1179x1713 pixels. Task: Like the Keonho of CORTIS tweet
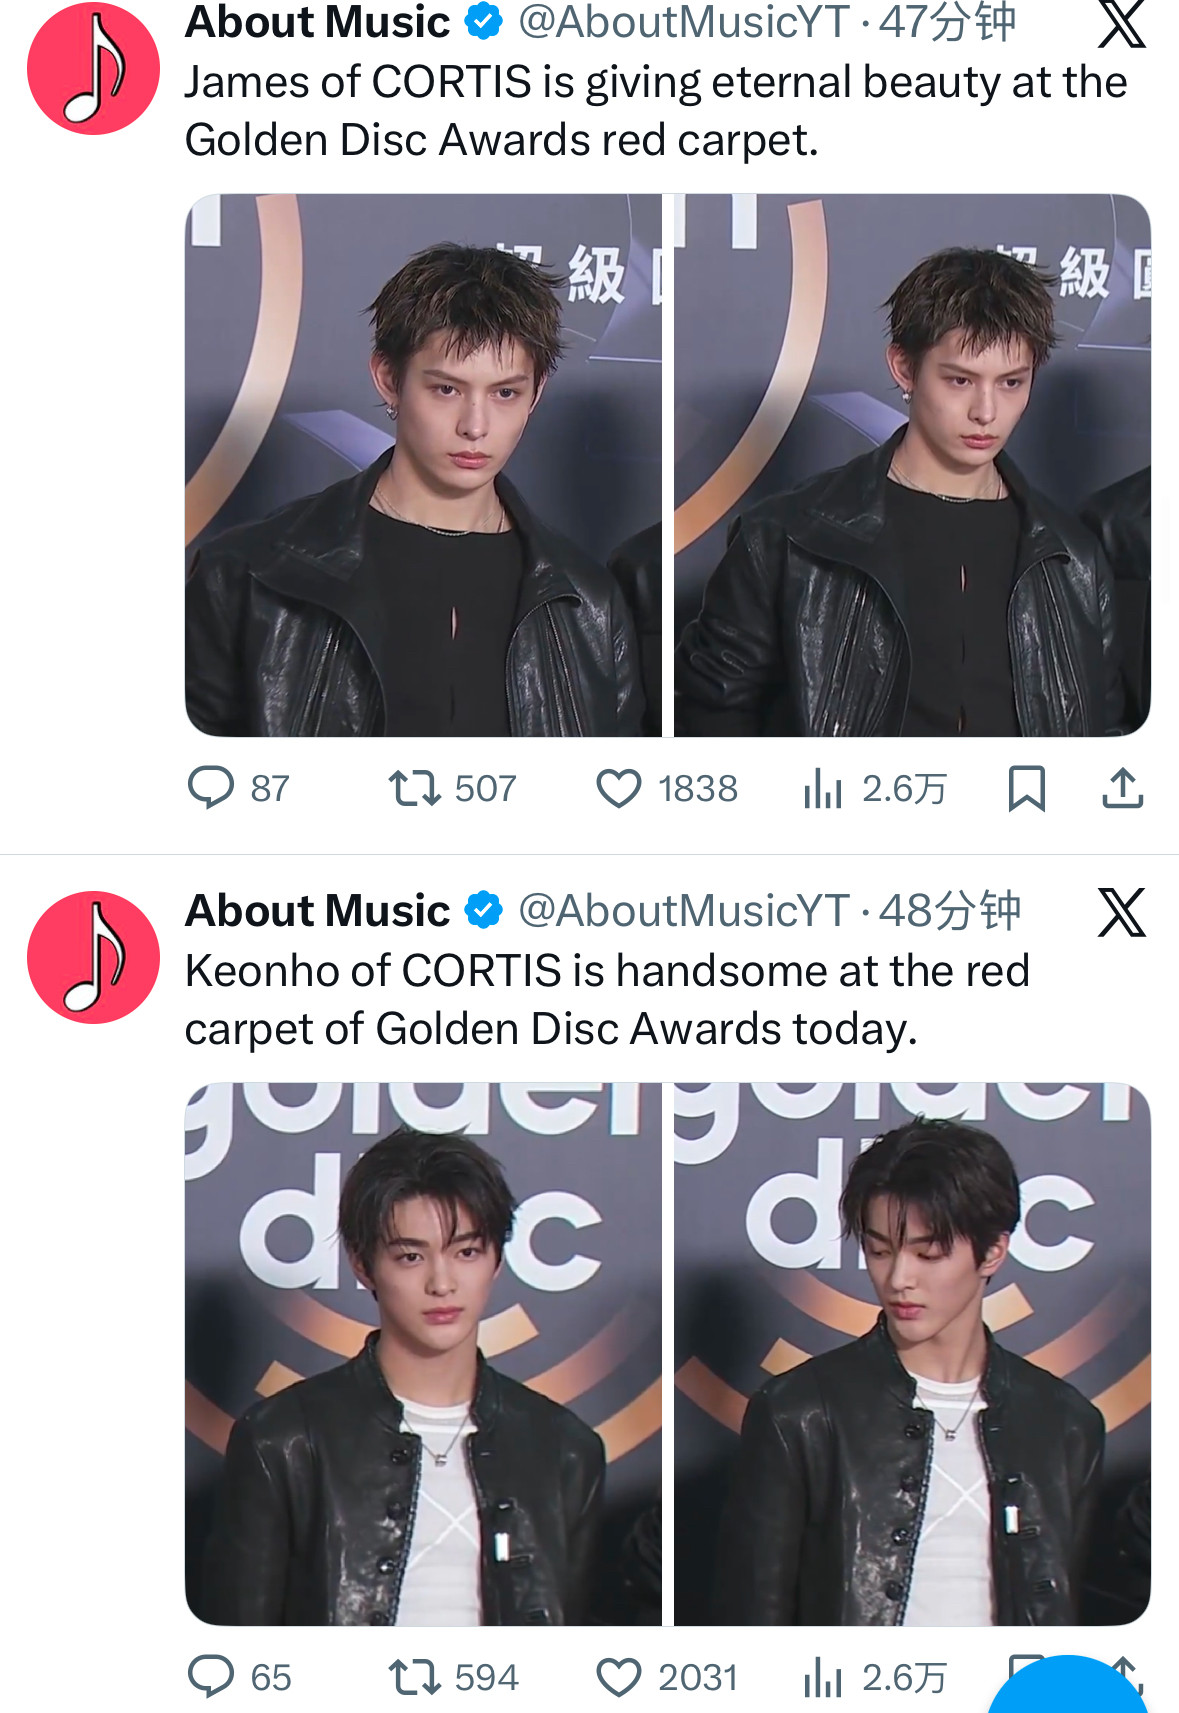tap(619, 1676)
